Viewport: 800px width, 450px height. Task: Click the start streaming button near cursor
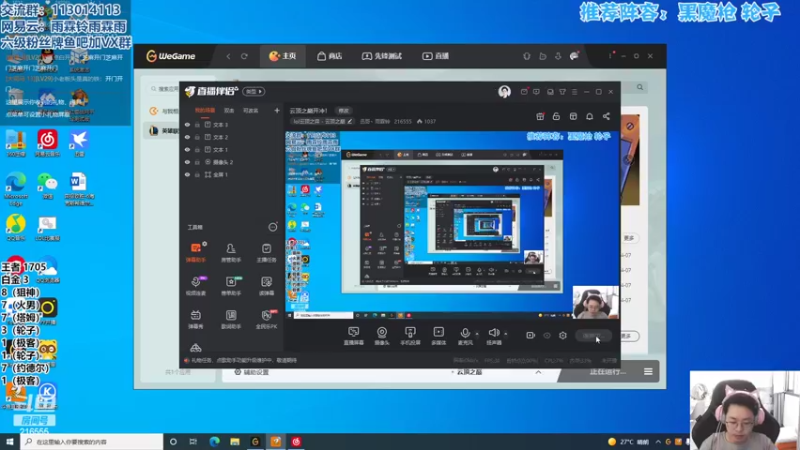593,336
